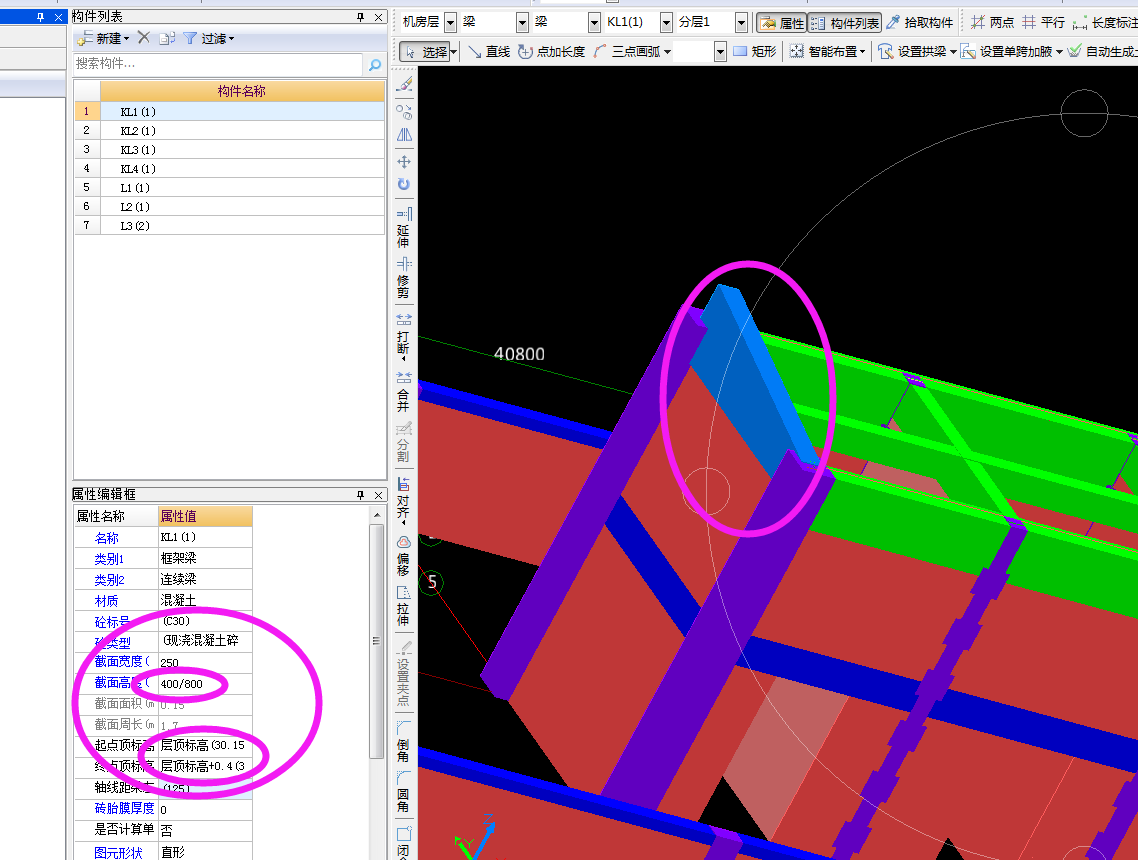Viewport: 1138px width, 860px height.
Task: Click the 平行 parallel axis tool
Action: tap(1043, 22)
